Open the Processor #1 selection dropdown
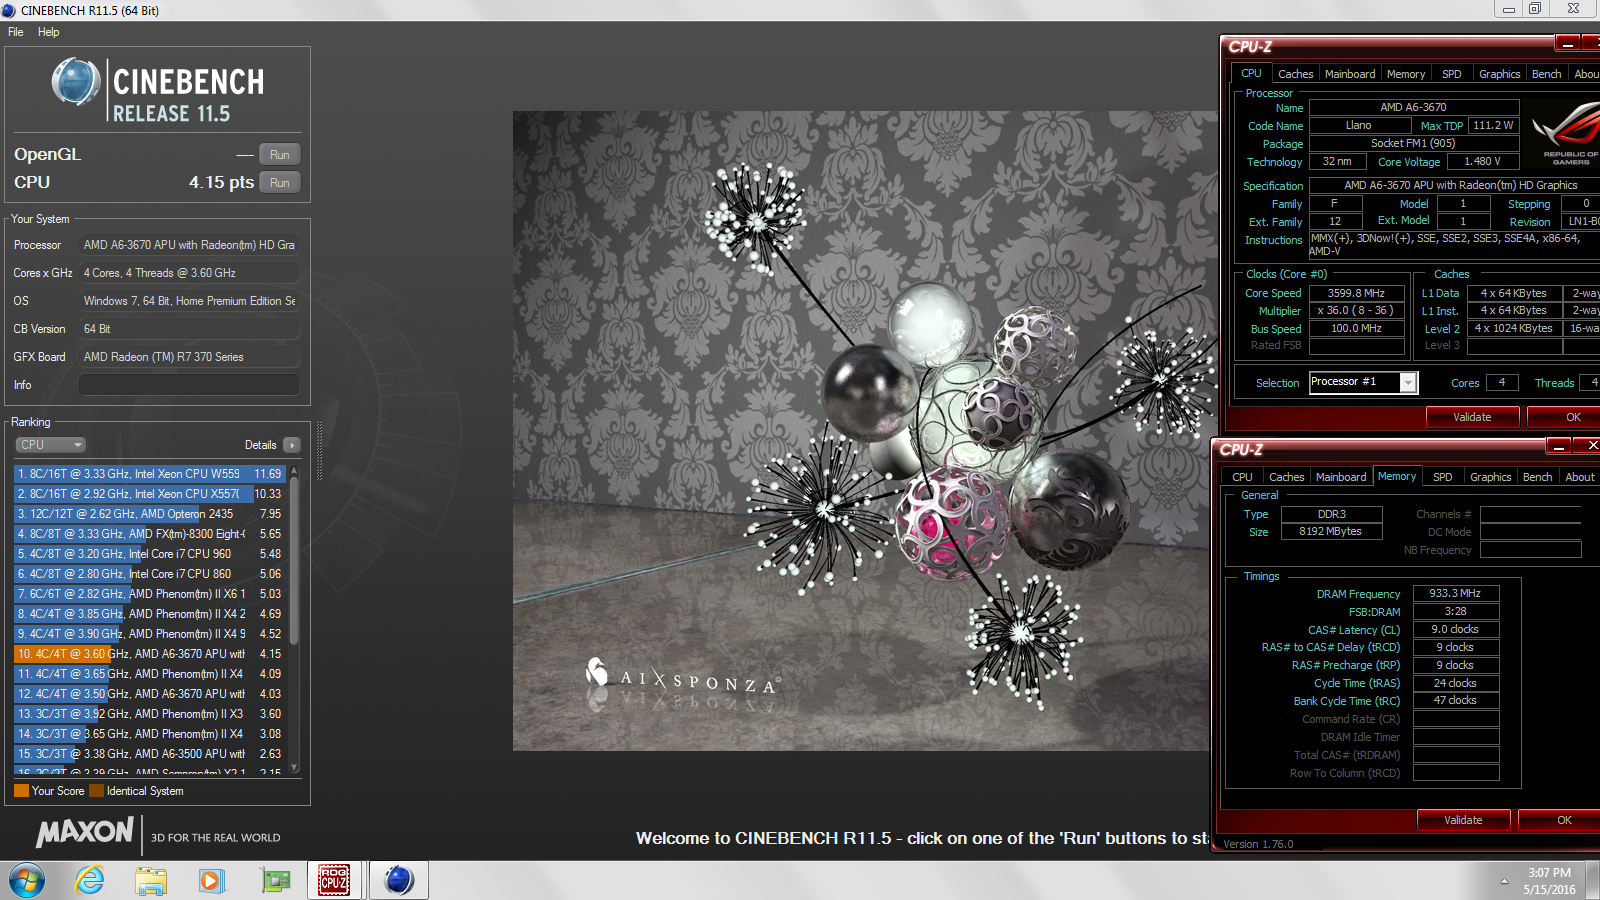This screenshot has width=1600, height=900. [x=1408, y=383]
